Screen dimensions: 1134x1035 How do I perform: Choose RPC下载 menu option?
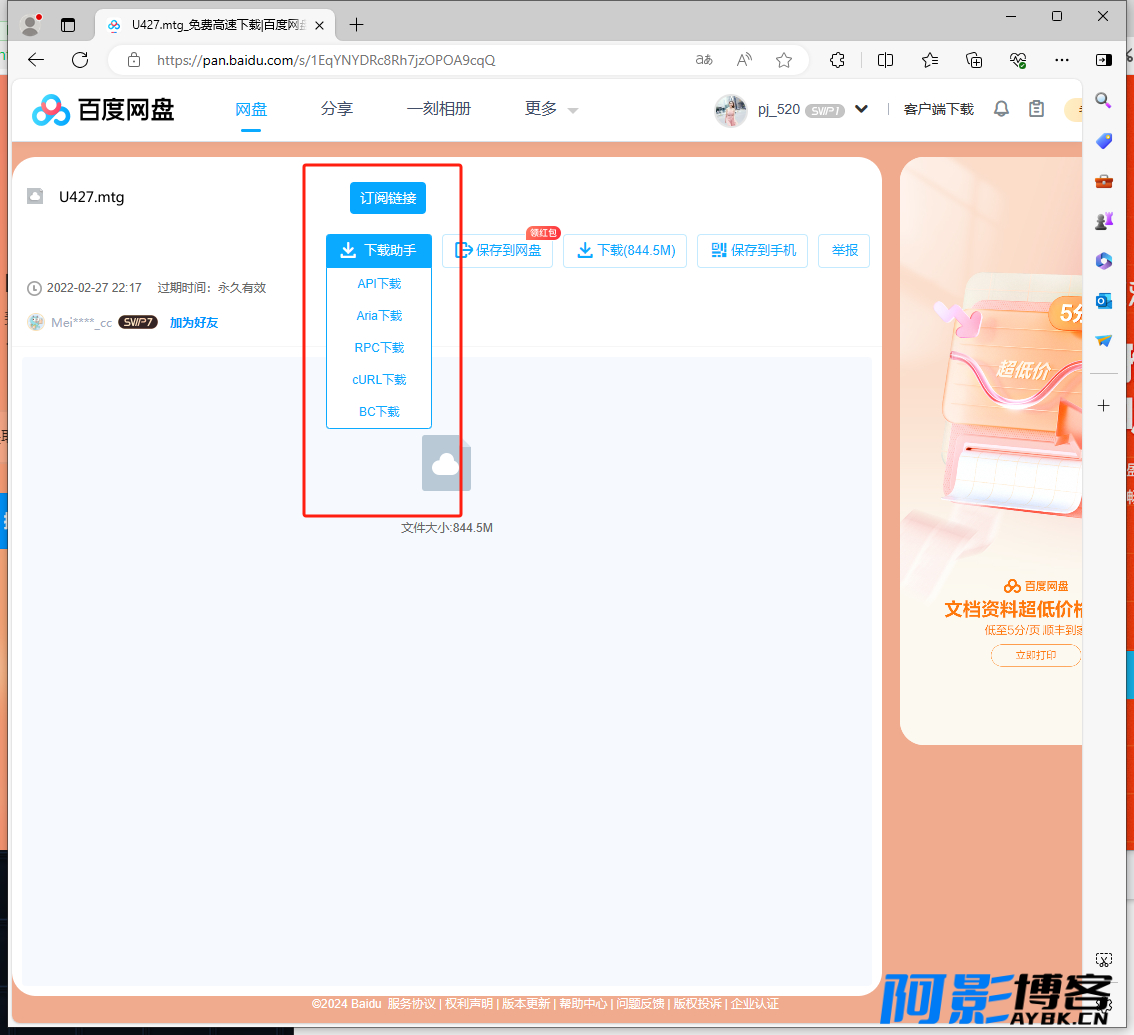[379, 348]
